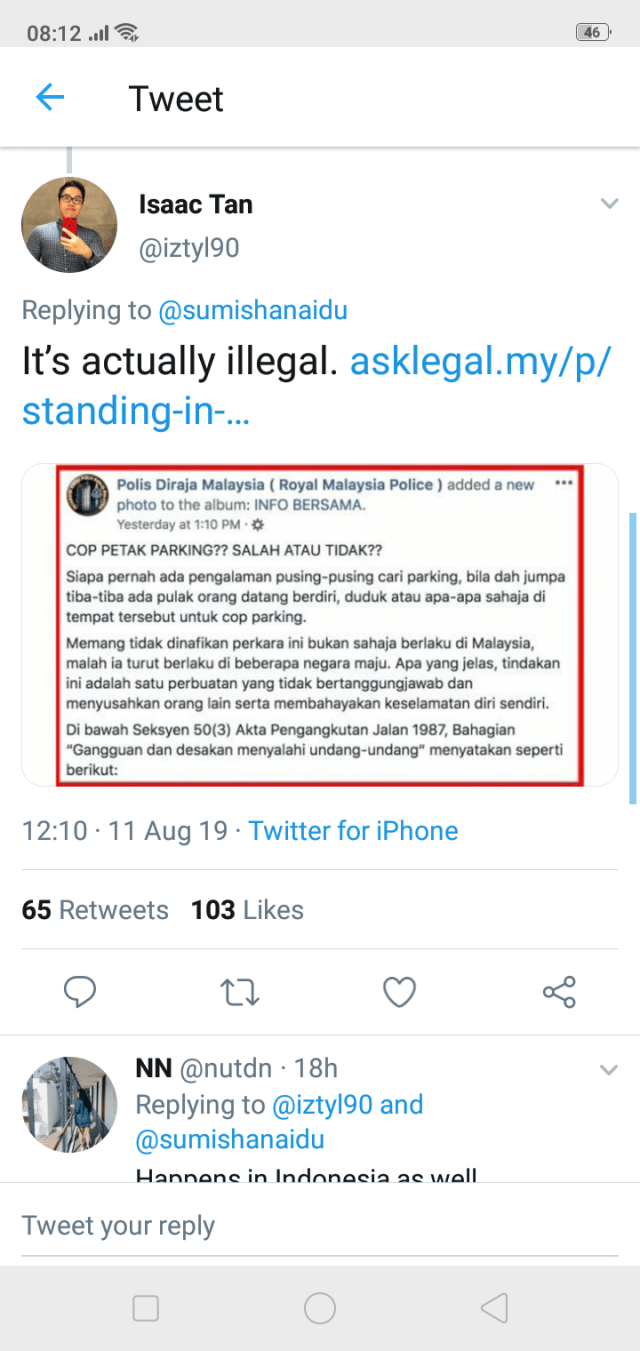Open Isaac Tan's profile picture
This screenshot has width=640, height=1351.
69,225
